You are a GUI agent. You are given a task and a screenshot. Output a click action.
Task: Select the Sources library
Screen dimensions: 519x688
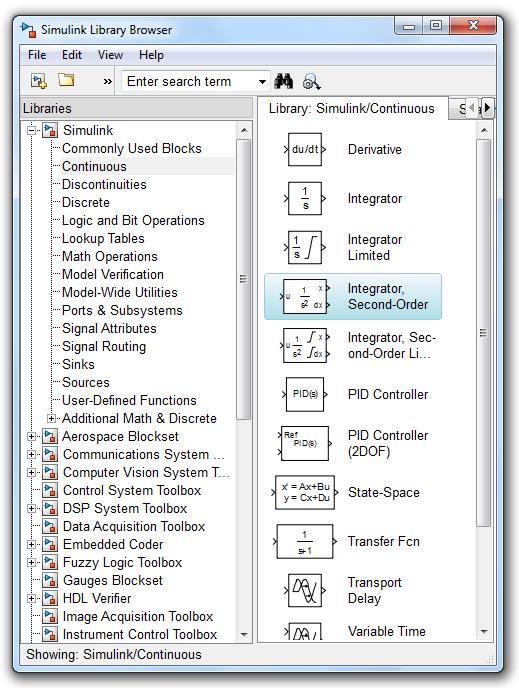pyautogui.click(x=86, y=383)
